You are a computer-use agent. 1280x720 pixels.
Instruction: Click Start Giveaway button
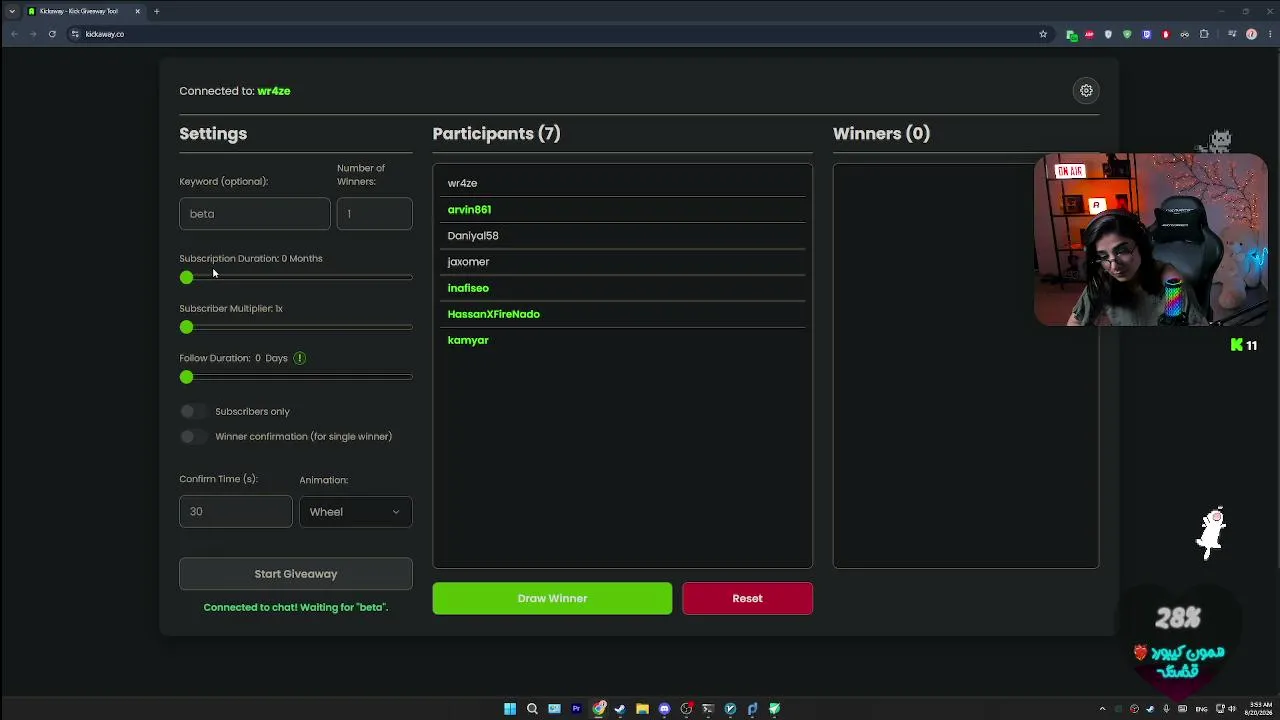295,574
